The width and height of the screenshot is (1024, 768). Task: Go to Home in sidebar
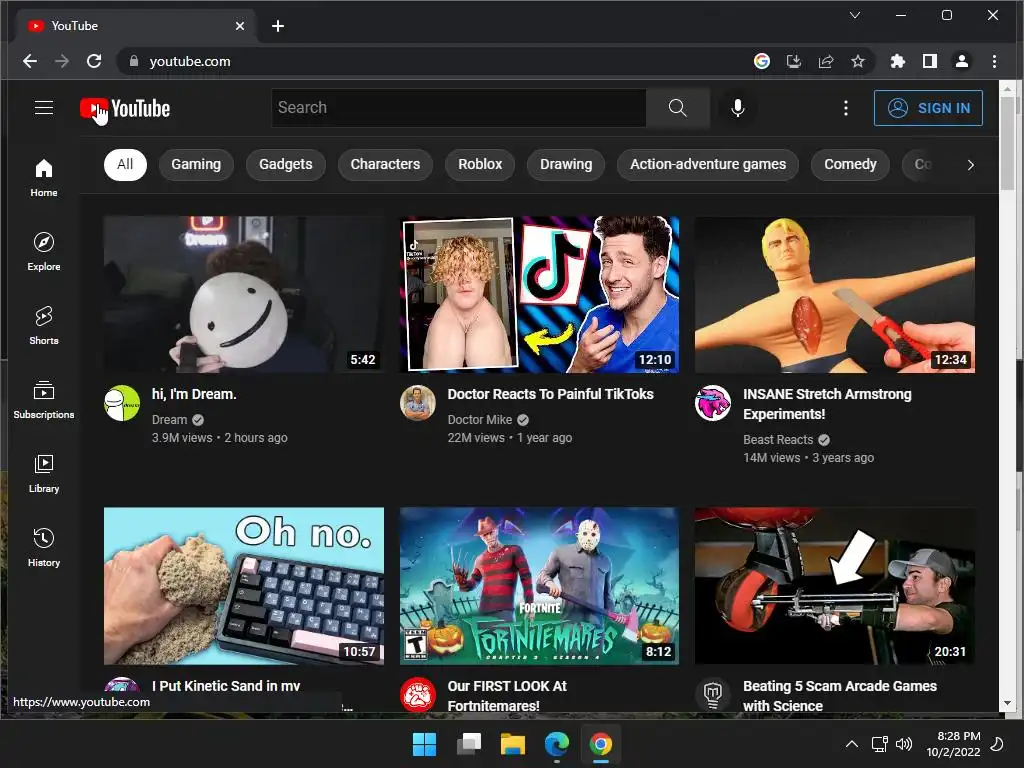44,177
